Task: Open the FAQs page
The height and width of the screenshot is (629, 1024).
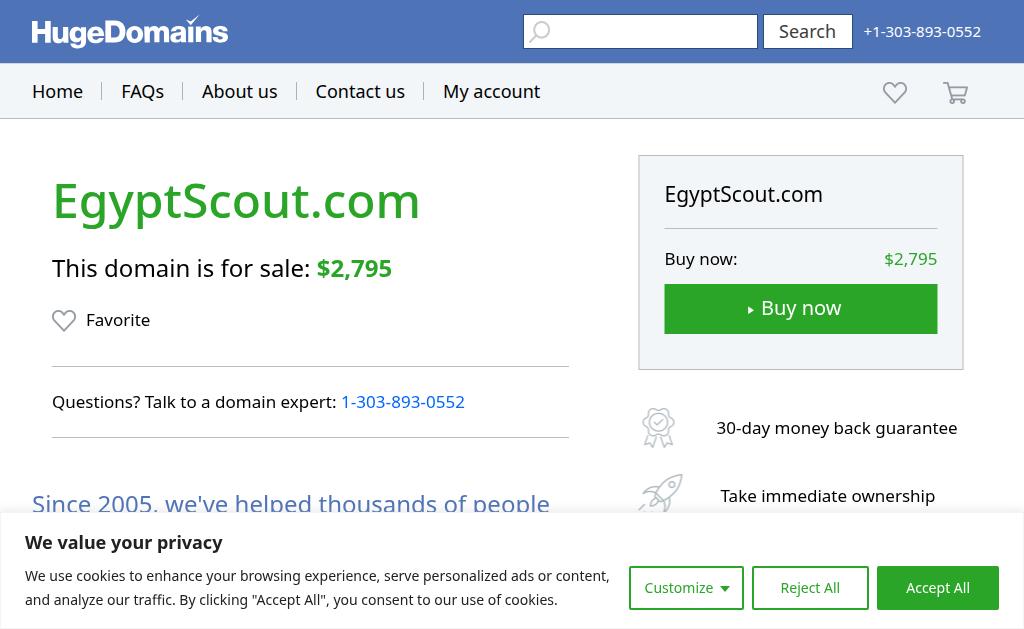Action: click(x=142, y=91)
